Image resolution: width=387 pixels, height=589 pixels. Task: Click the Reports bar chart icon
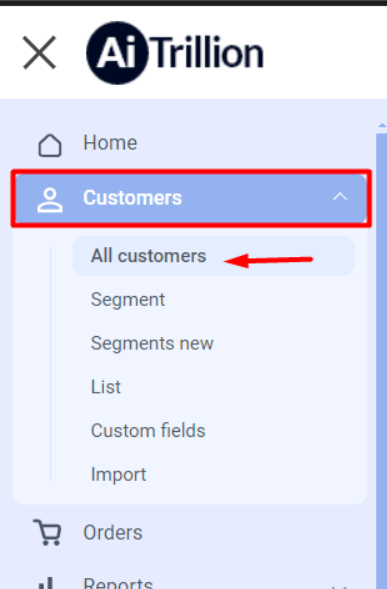pyautogui.click(x=46, y=583)
